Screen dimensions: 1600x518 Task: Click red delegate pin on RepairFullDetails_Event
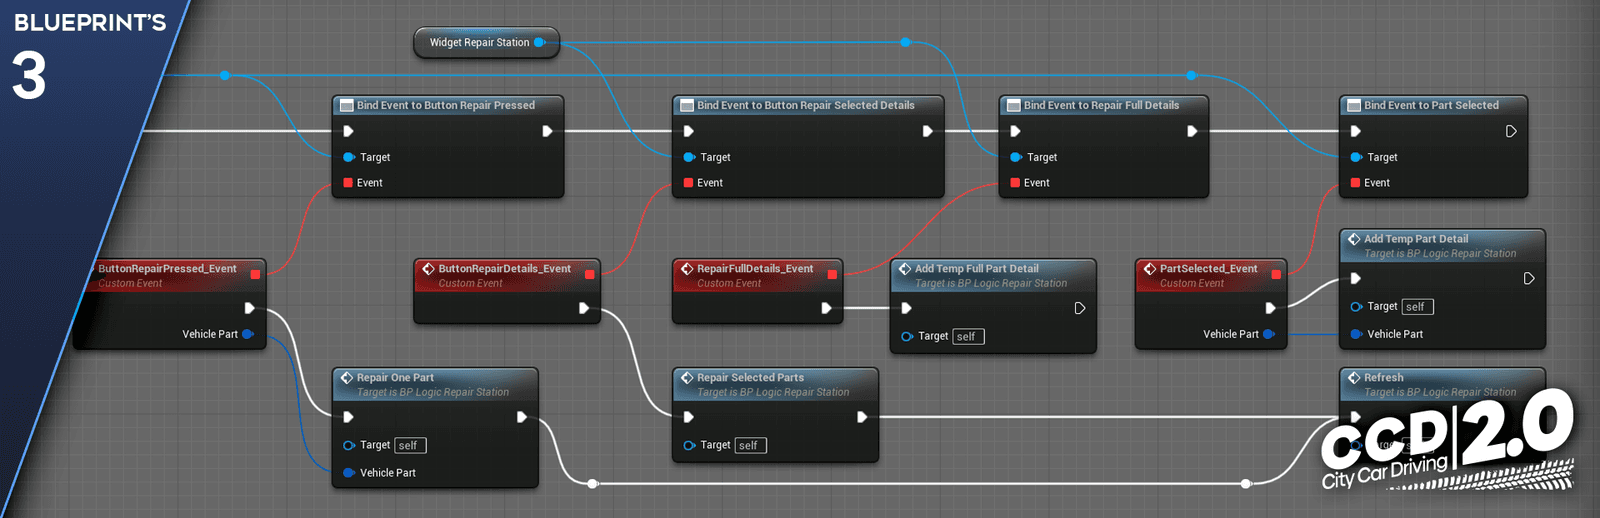pos(832,274)
